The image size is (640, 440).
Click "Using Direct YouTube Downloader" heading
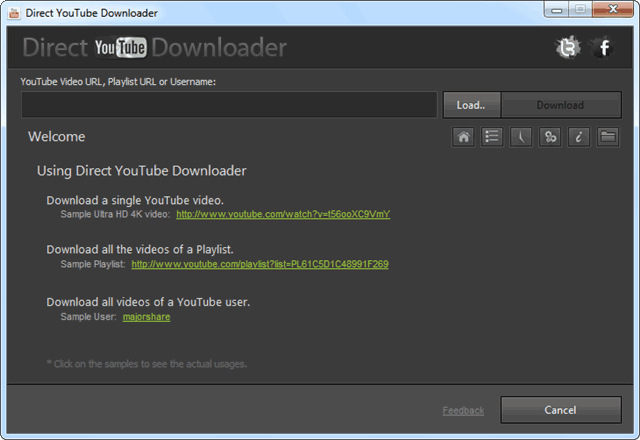[x=142, y=171]
